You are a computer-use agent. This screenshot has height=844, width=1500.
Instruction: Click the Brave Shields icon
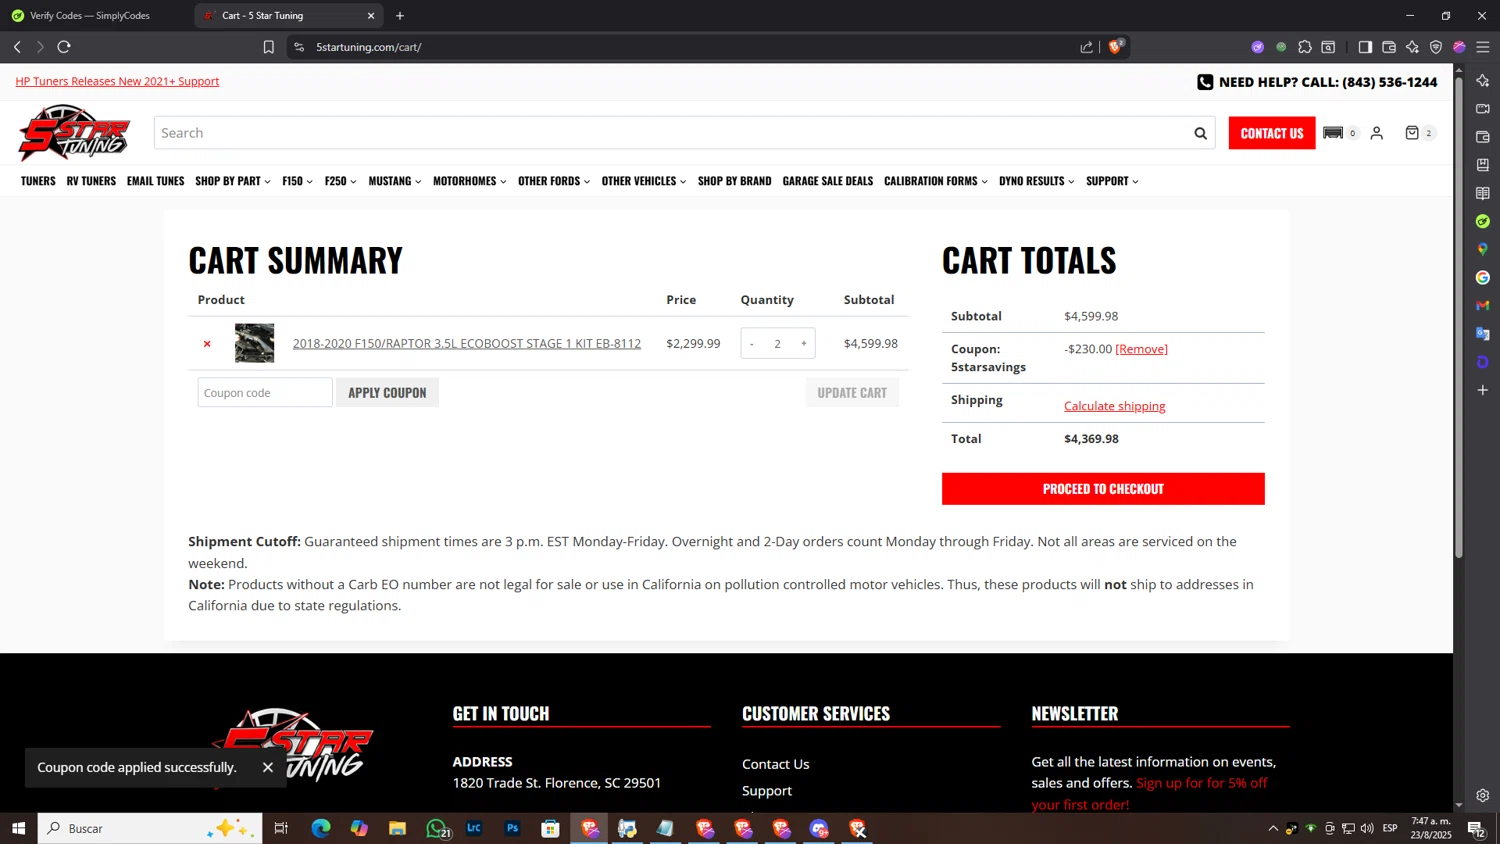click(1115, 47)
